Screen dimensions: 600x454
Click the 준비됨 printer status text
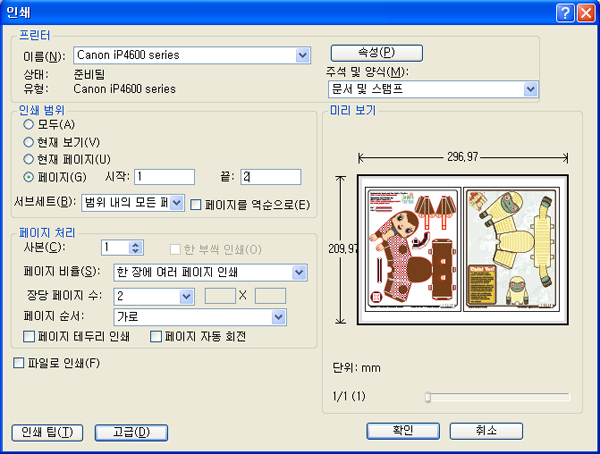click(89, 74)
